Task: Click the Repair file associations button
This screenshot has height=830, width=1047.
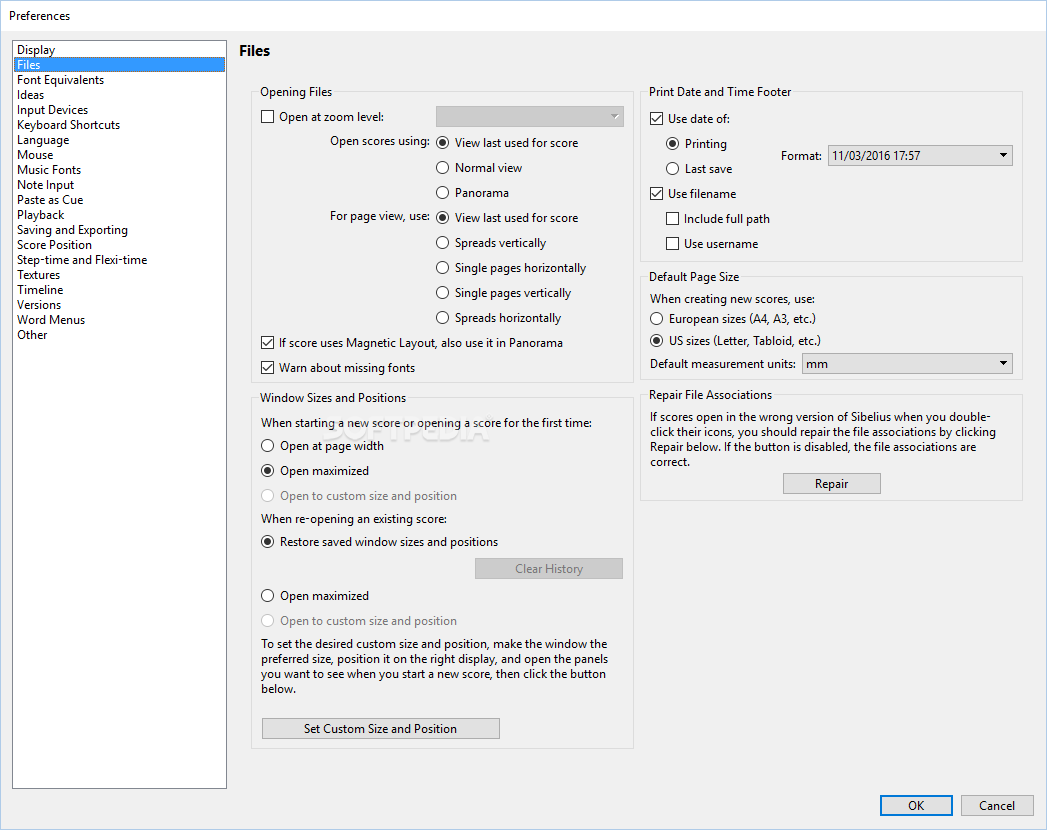Action: [831, 483]
